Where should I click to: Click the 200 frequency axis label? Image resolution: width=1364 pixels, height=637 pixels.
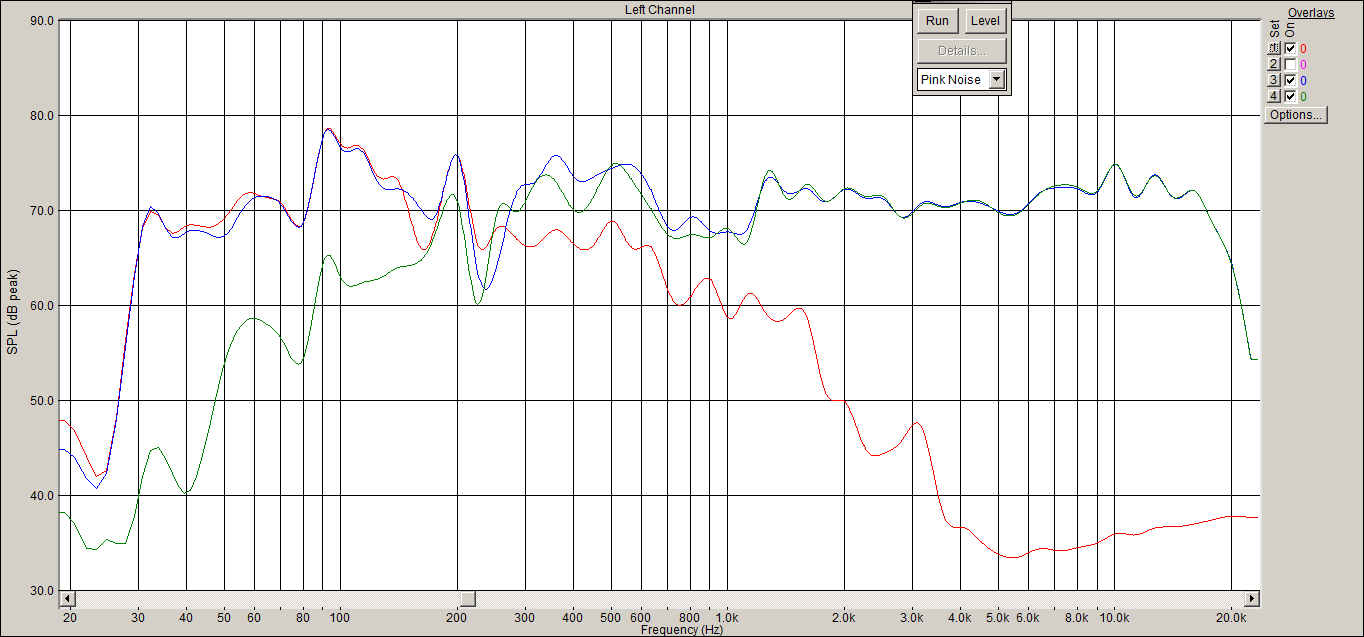tap(457, 618)
